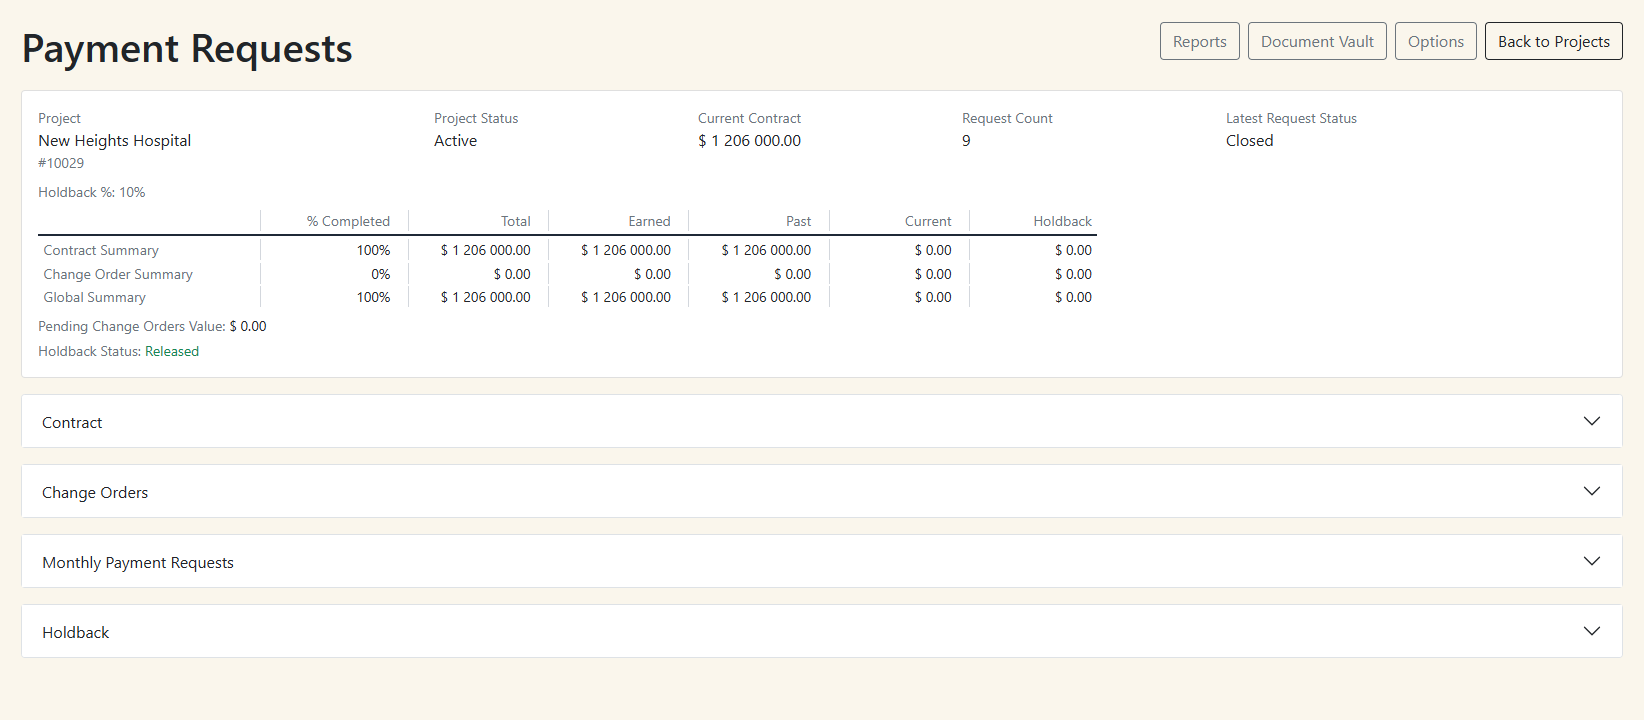Click the Holdback section chevron icon
Image resolution: width=1644 pixels, height=720 pixels.
click(1591, 631)
